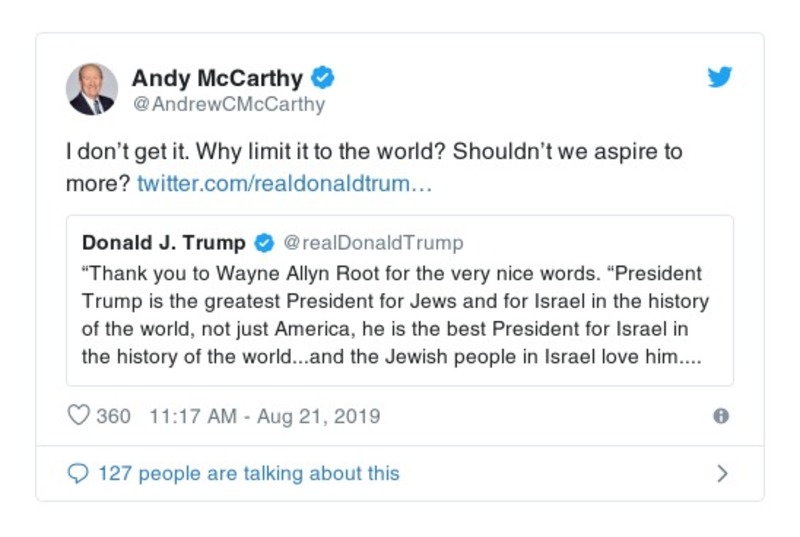The height and width of the screenshot is (537, 800).
Task: Click Andy McCarthy's verified badge
Action: pyautogui.click(x=323, y=77)
